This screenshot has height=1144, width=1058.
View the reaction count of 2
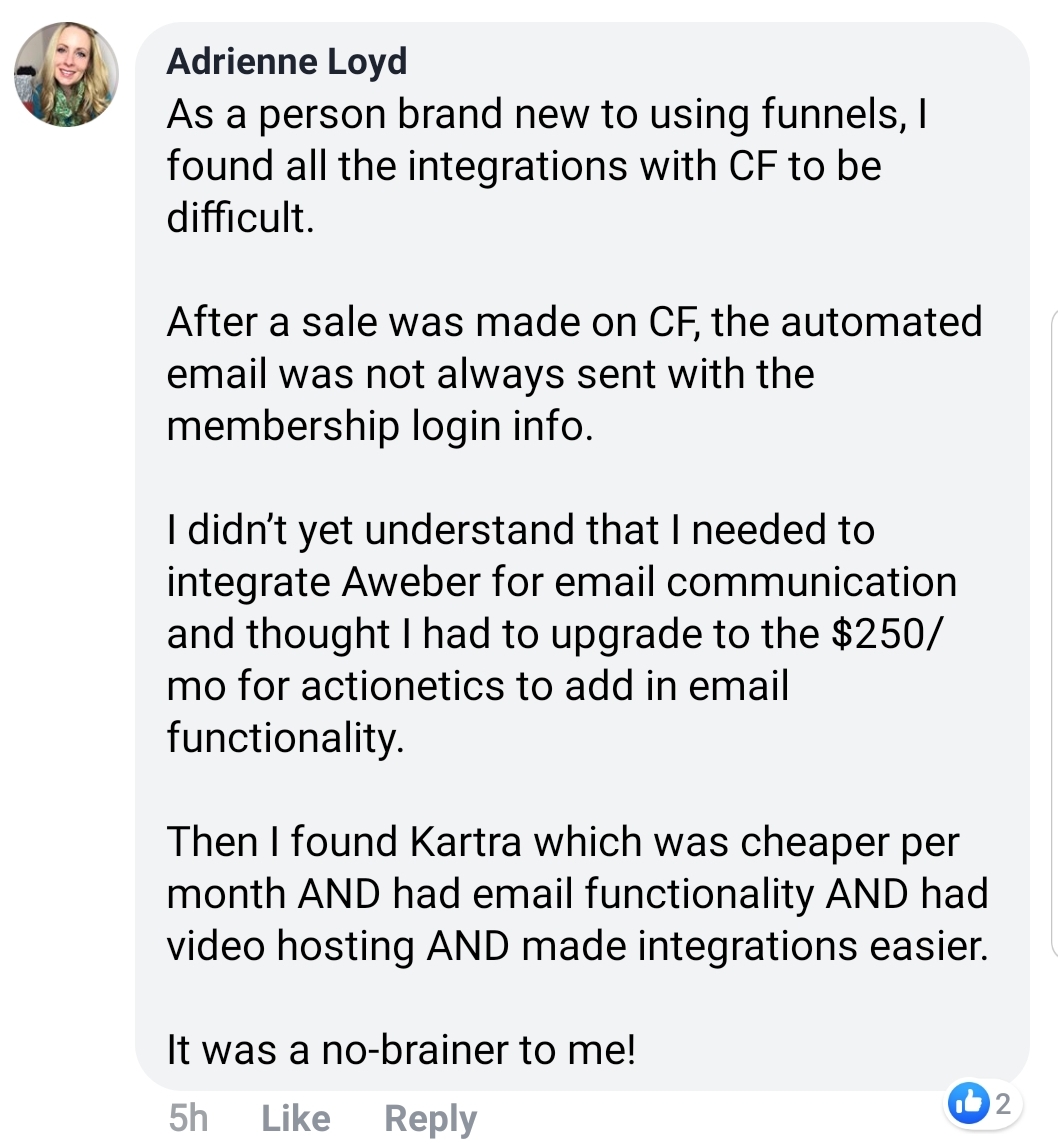pyautogui.click(x=1004, y=1105)
